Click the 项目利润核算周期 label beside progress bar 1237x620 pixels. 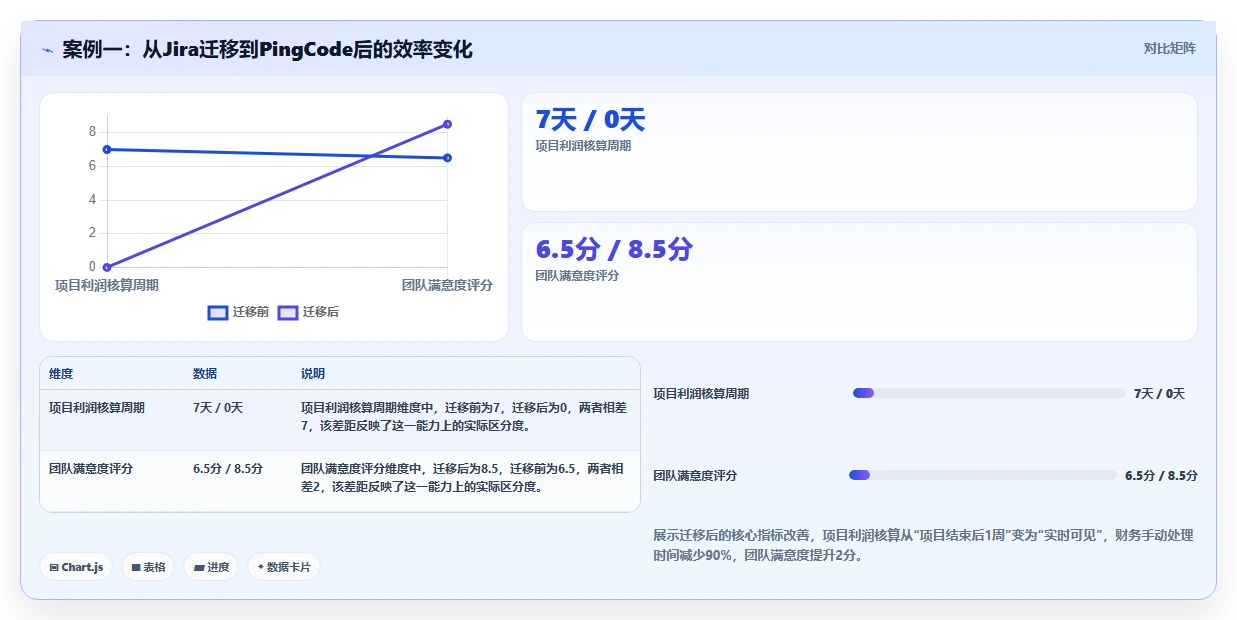pyautogui.click(x=701, y=394)
